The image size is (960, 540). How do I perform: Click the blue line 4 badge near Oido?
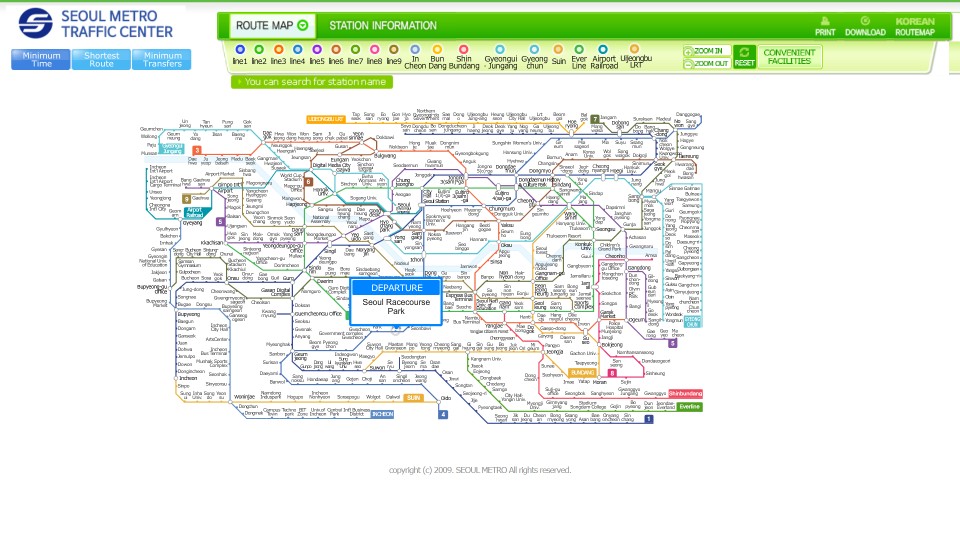[443, 414]
